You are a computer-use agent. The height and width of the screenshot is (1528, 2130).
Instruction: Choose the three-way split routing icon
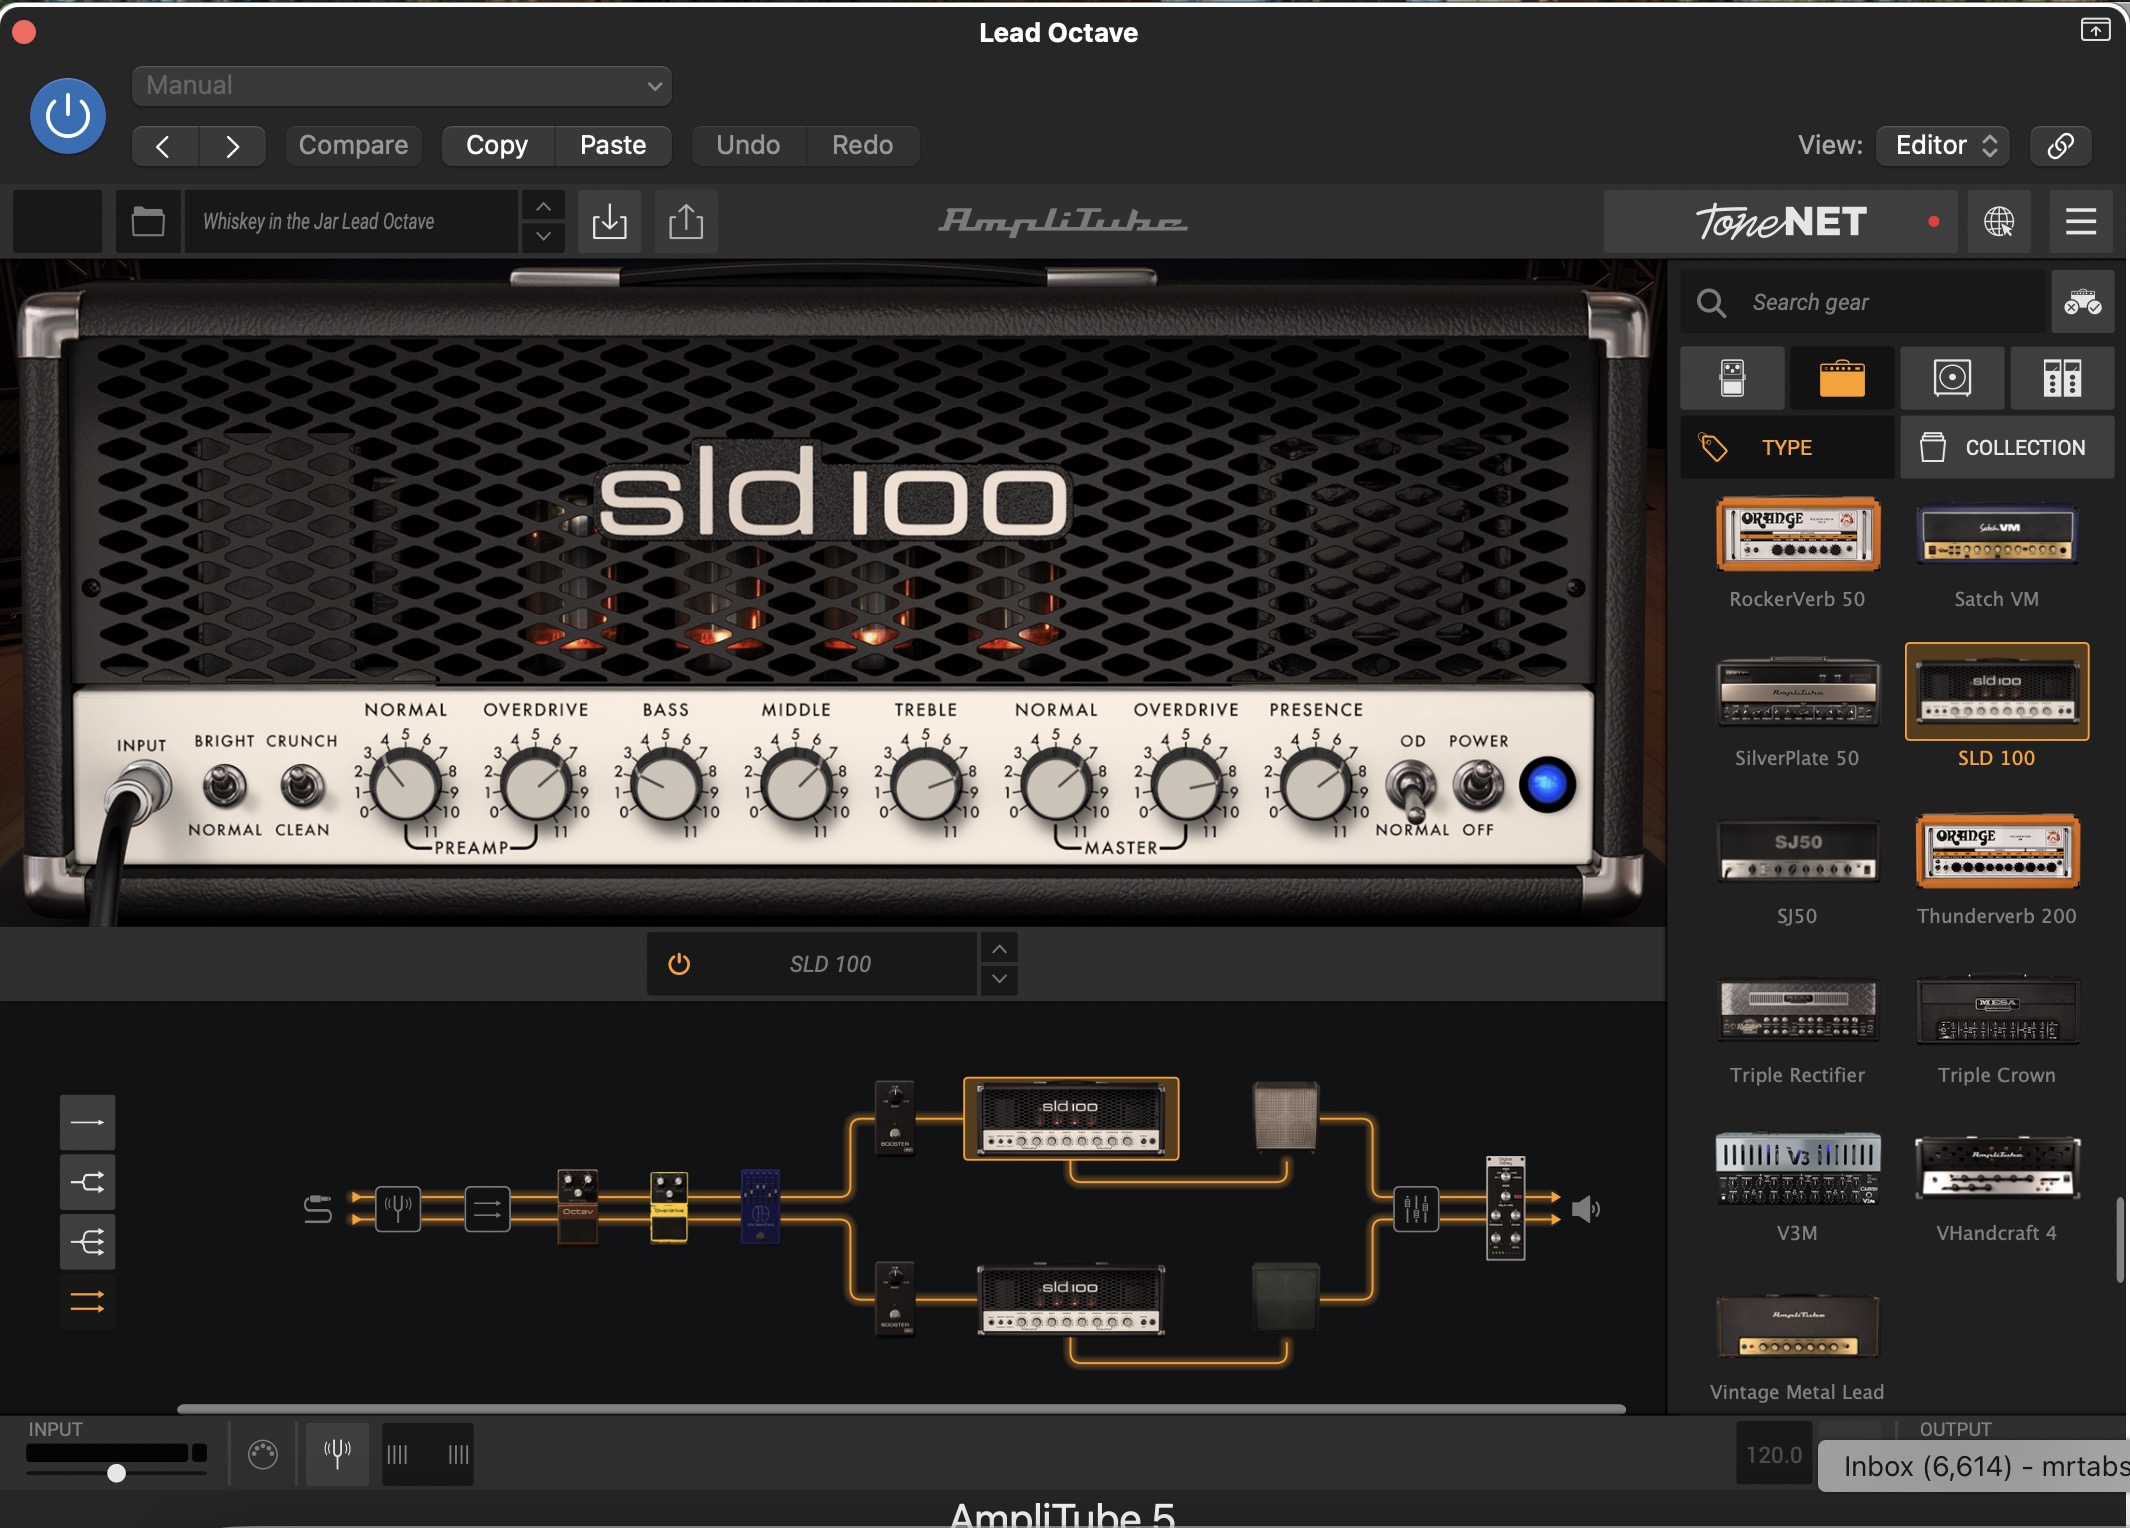click(x=88, y=1242)
